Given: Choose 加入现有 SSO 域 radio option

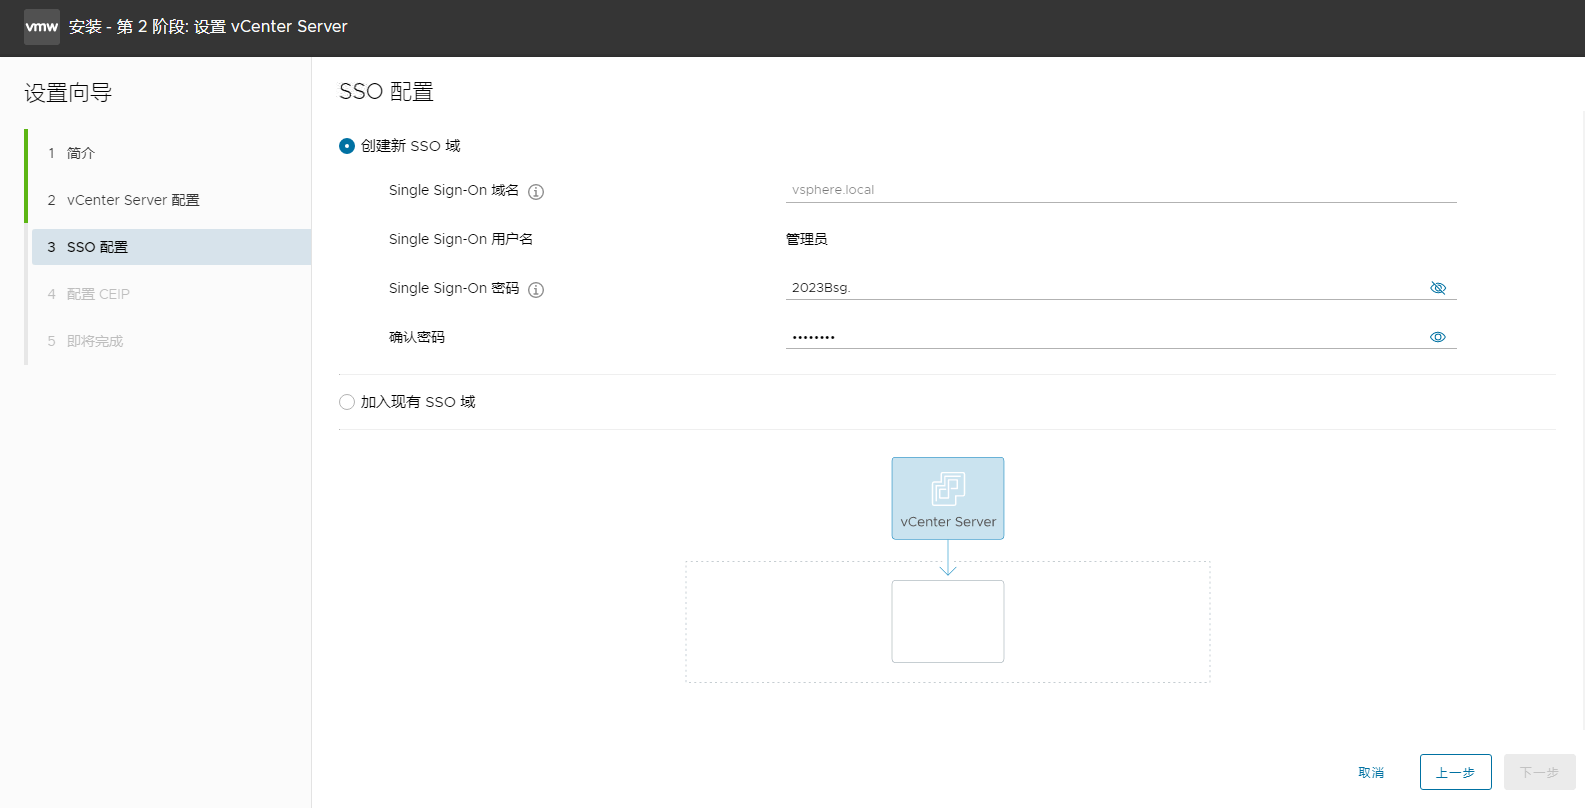Looking at the screenshot, I should (x=347, y=402).
